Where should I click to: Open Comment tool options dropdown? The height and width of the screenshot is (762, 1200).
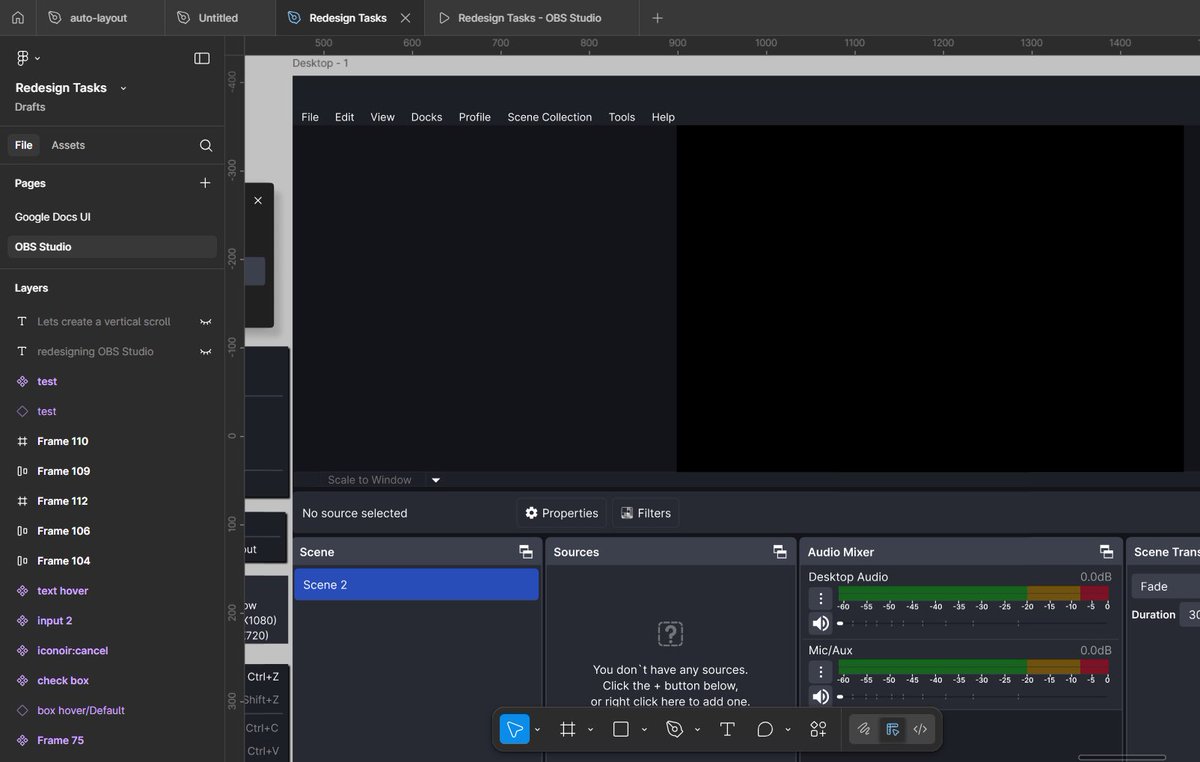click(x=788, y=730)
